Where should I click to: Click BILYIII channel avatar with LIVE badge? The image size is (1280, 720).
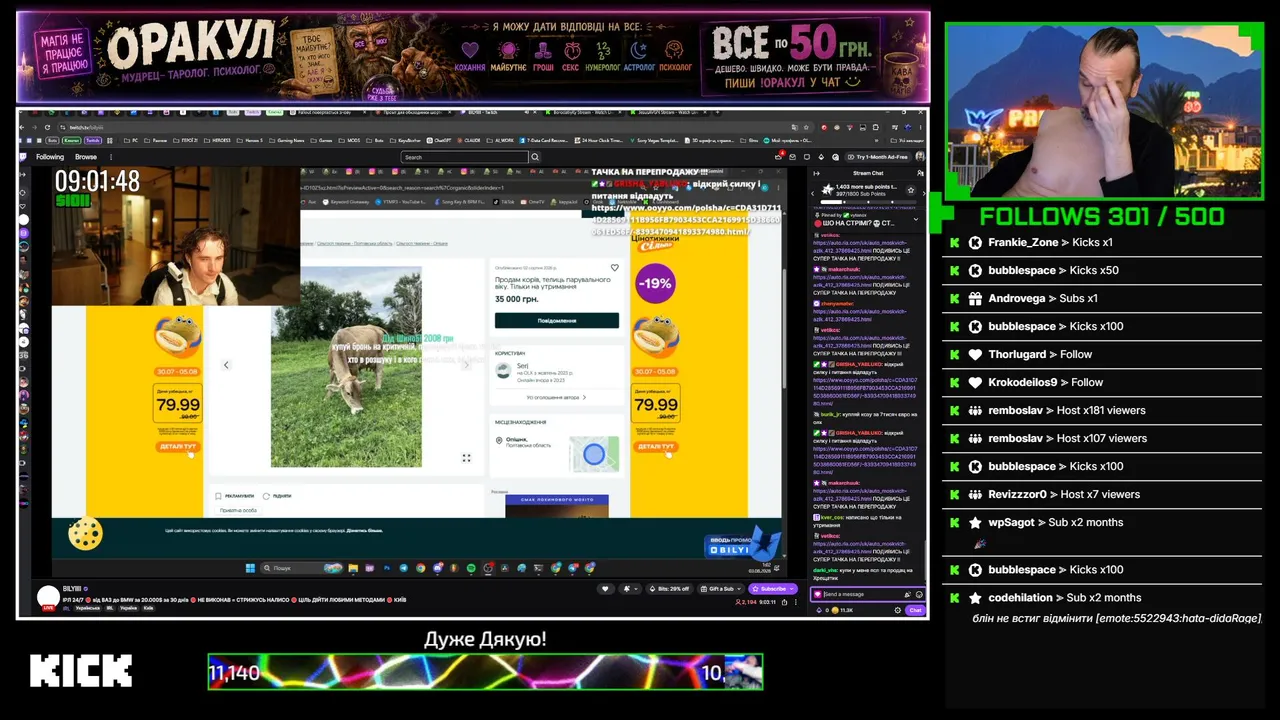click(x=48, y=598)
